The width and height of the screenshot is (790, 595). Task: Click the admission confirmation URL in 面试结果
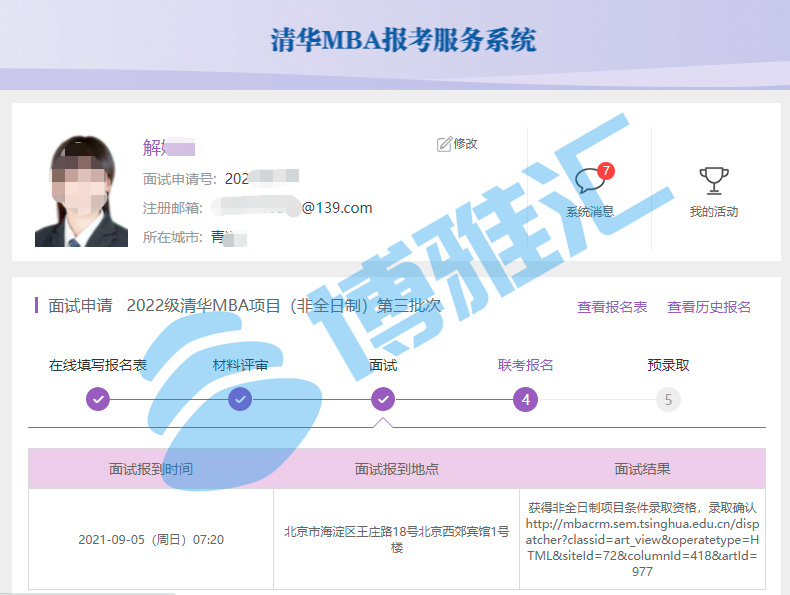pyautogui.click(x=642, y=548)
